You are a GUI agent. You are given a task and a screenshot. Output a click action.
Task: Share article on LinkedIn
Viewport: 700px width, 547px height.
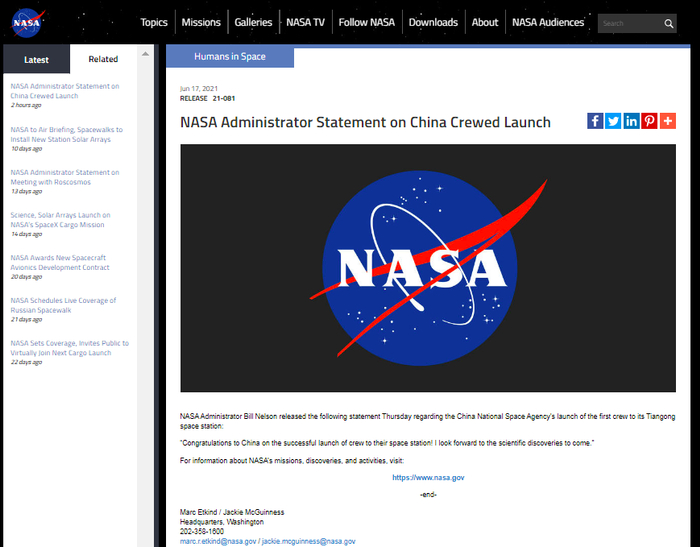pyautogui.click(x=631, y=121)
